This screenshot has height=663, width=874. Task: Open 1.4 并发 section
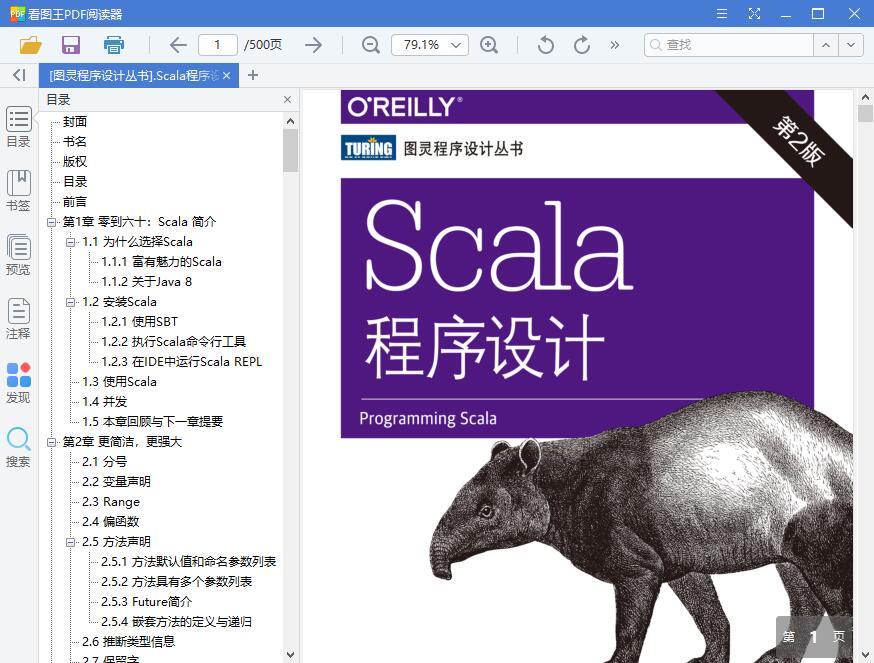tap(105, 402)
